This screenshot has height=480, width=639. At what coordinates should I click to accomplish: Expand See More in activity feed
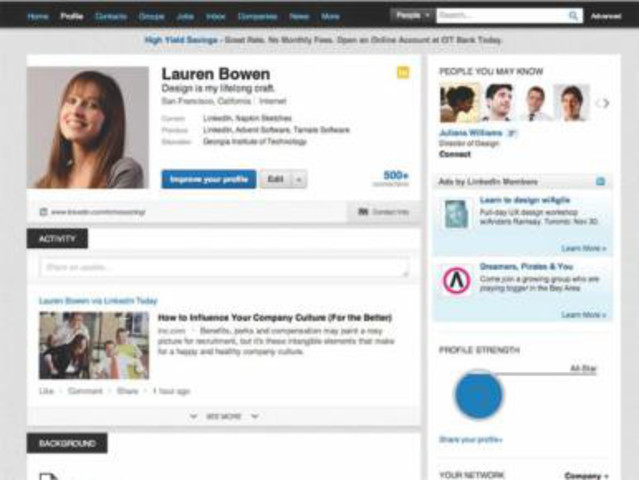(224, 416)
